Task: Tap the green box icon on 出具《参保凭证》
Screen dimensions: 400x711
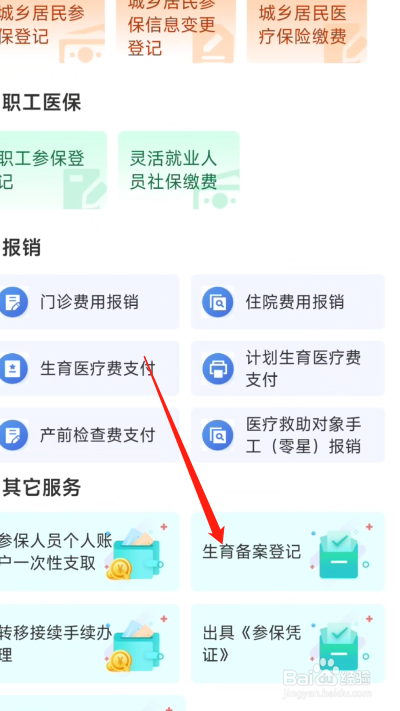Action: (x=339, y=644)
